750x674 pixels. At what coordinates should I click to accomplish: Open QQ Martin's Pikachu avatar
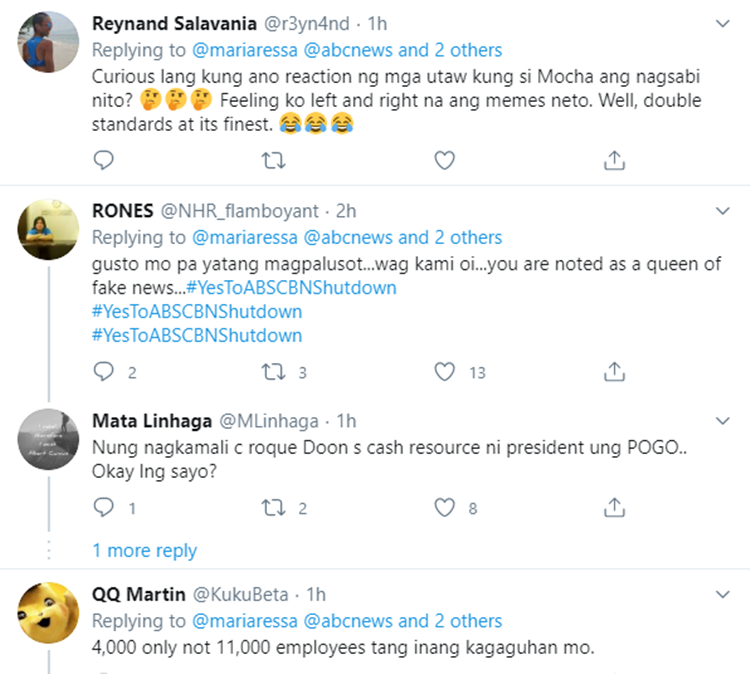49,612
